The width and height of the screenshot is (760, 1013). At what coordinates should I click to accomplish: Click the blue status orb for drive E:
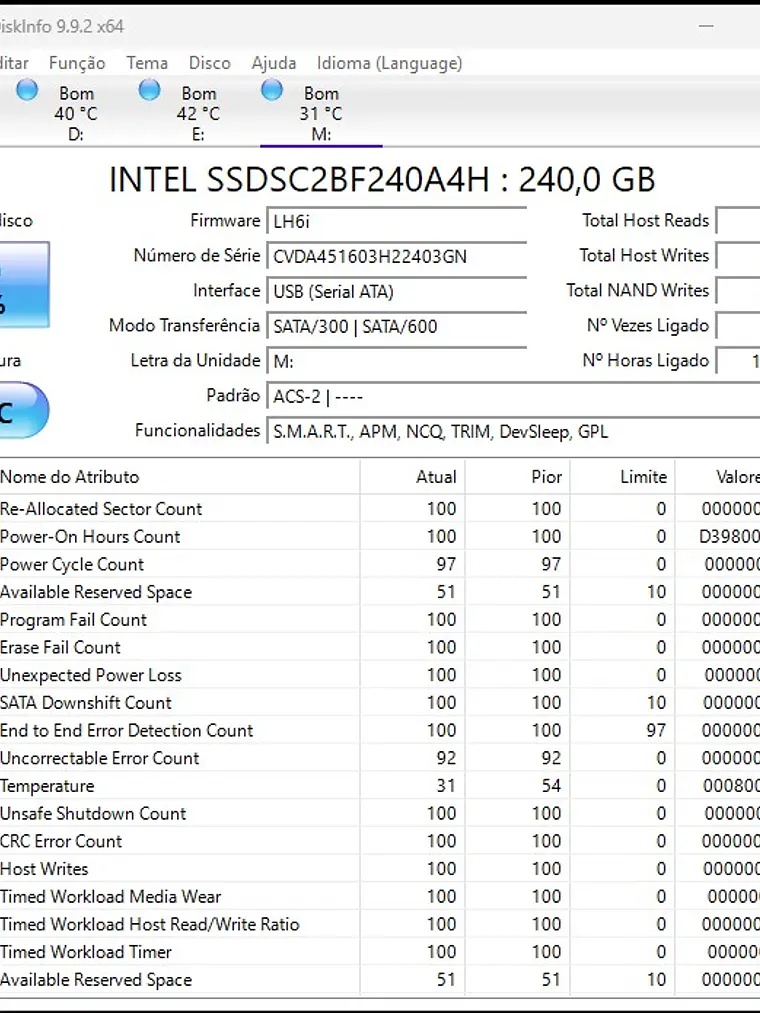click(149, 90)
